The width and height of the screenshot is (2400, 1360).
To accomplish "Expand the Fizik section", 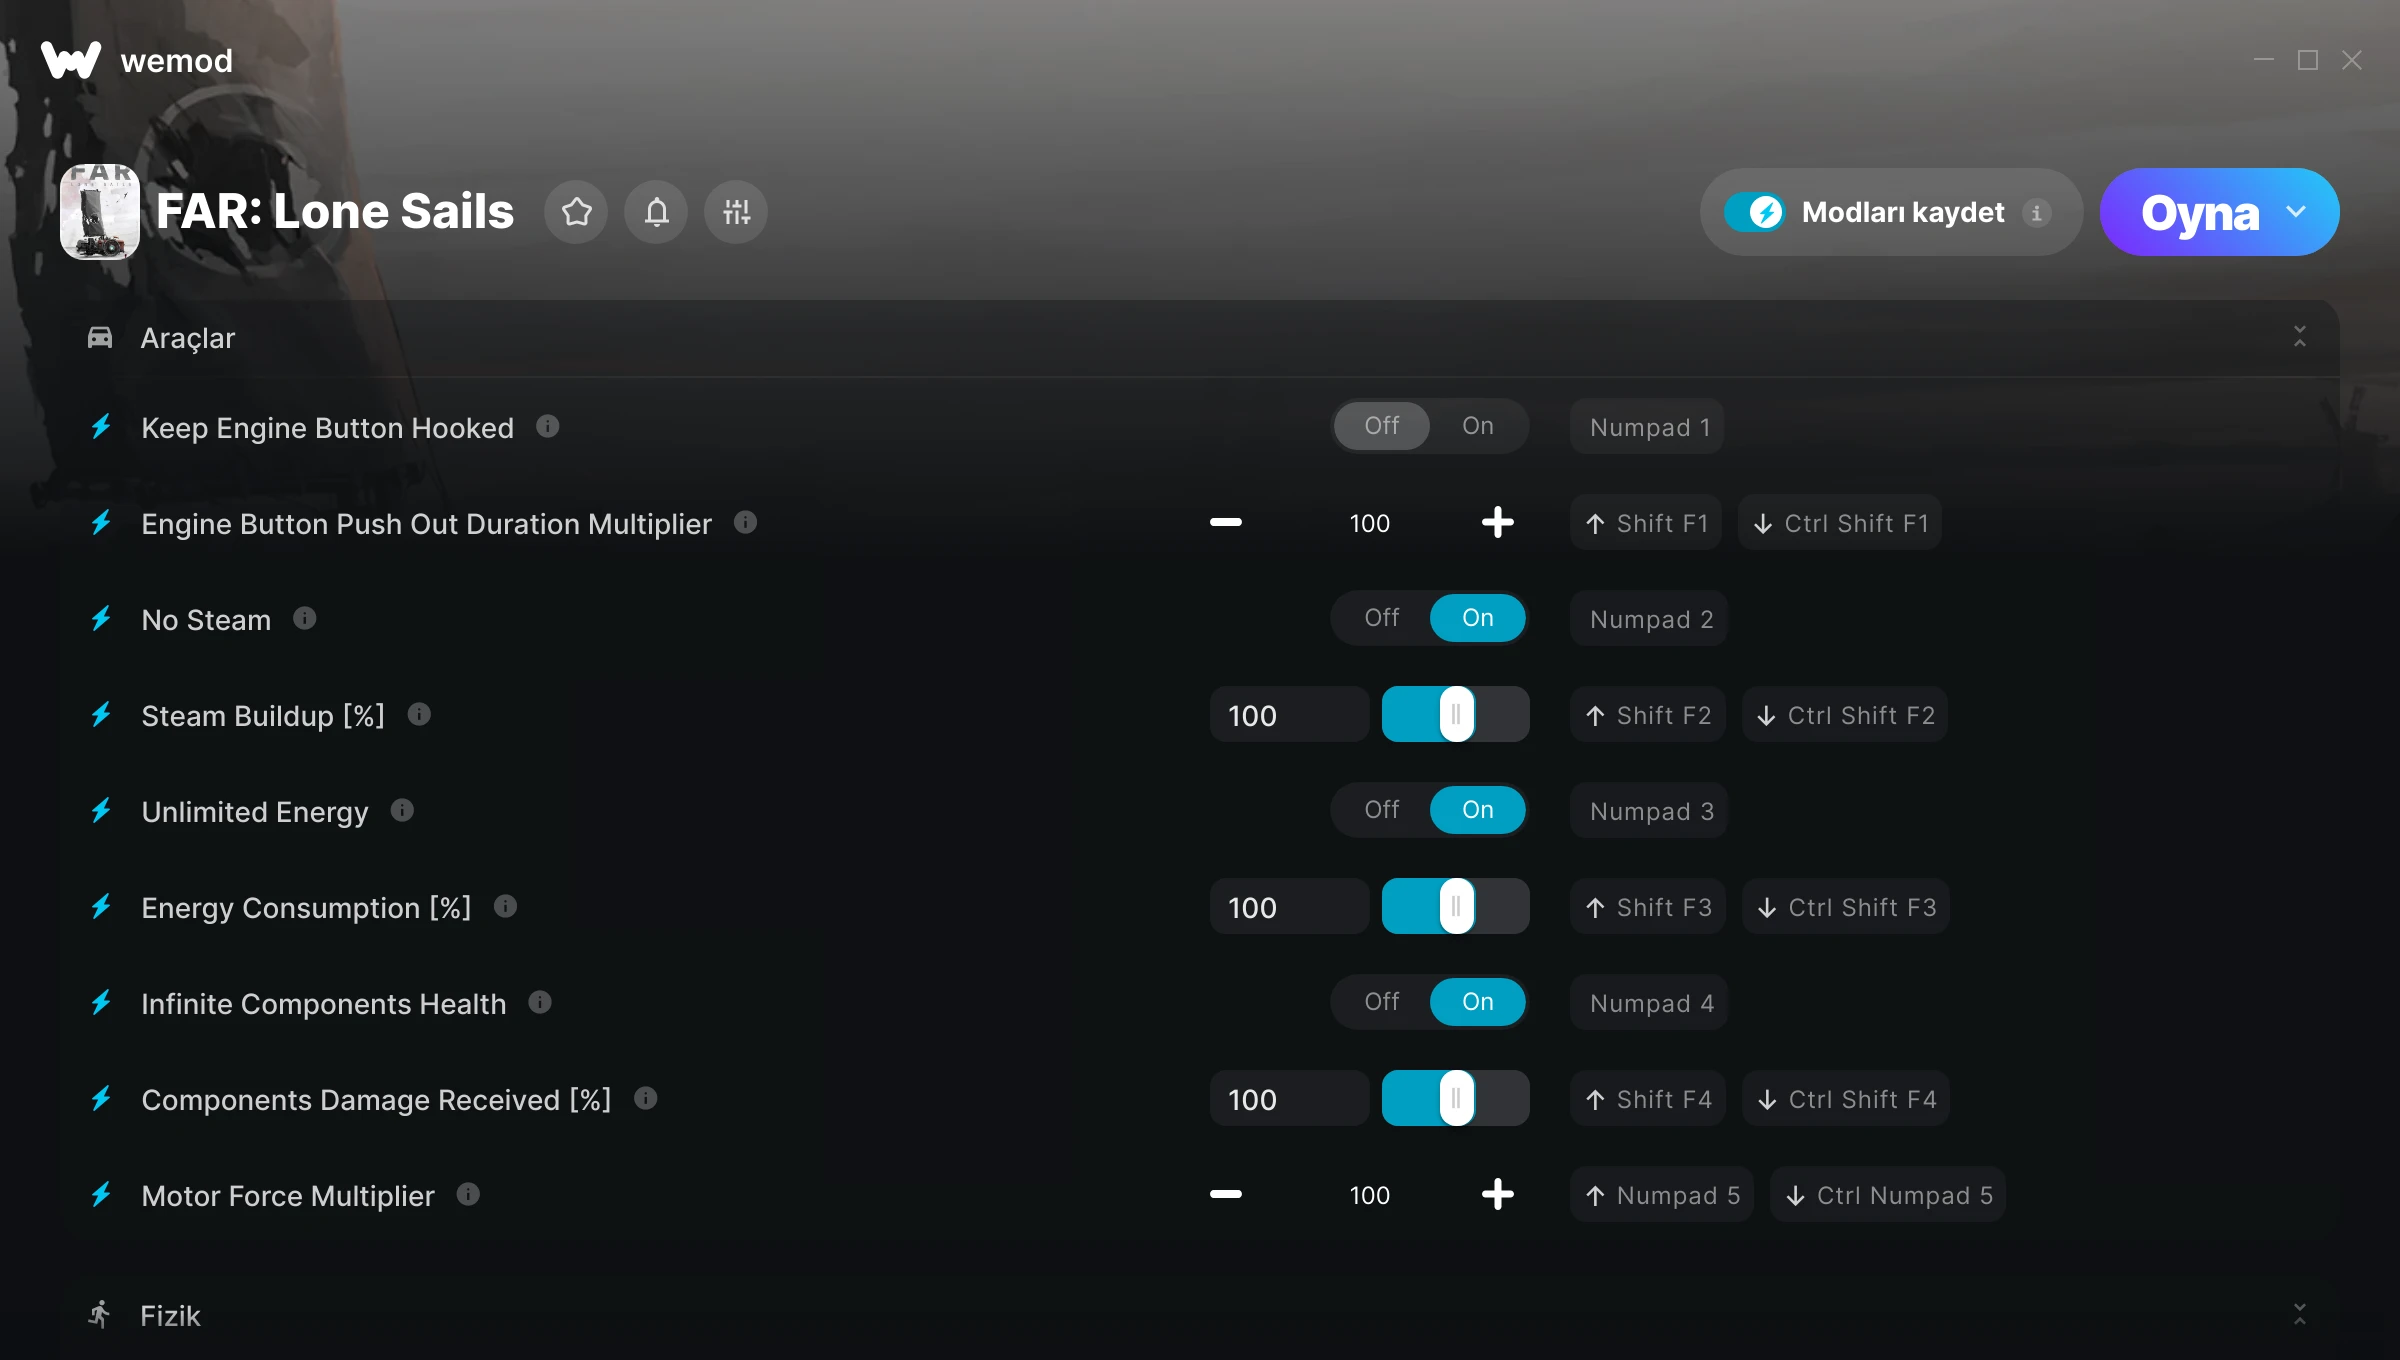I will coord(2300,1315).
